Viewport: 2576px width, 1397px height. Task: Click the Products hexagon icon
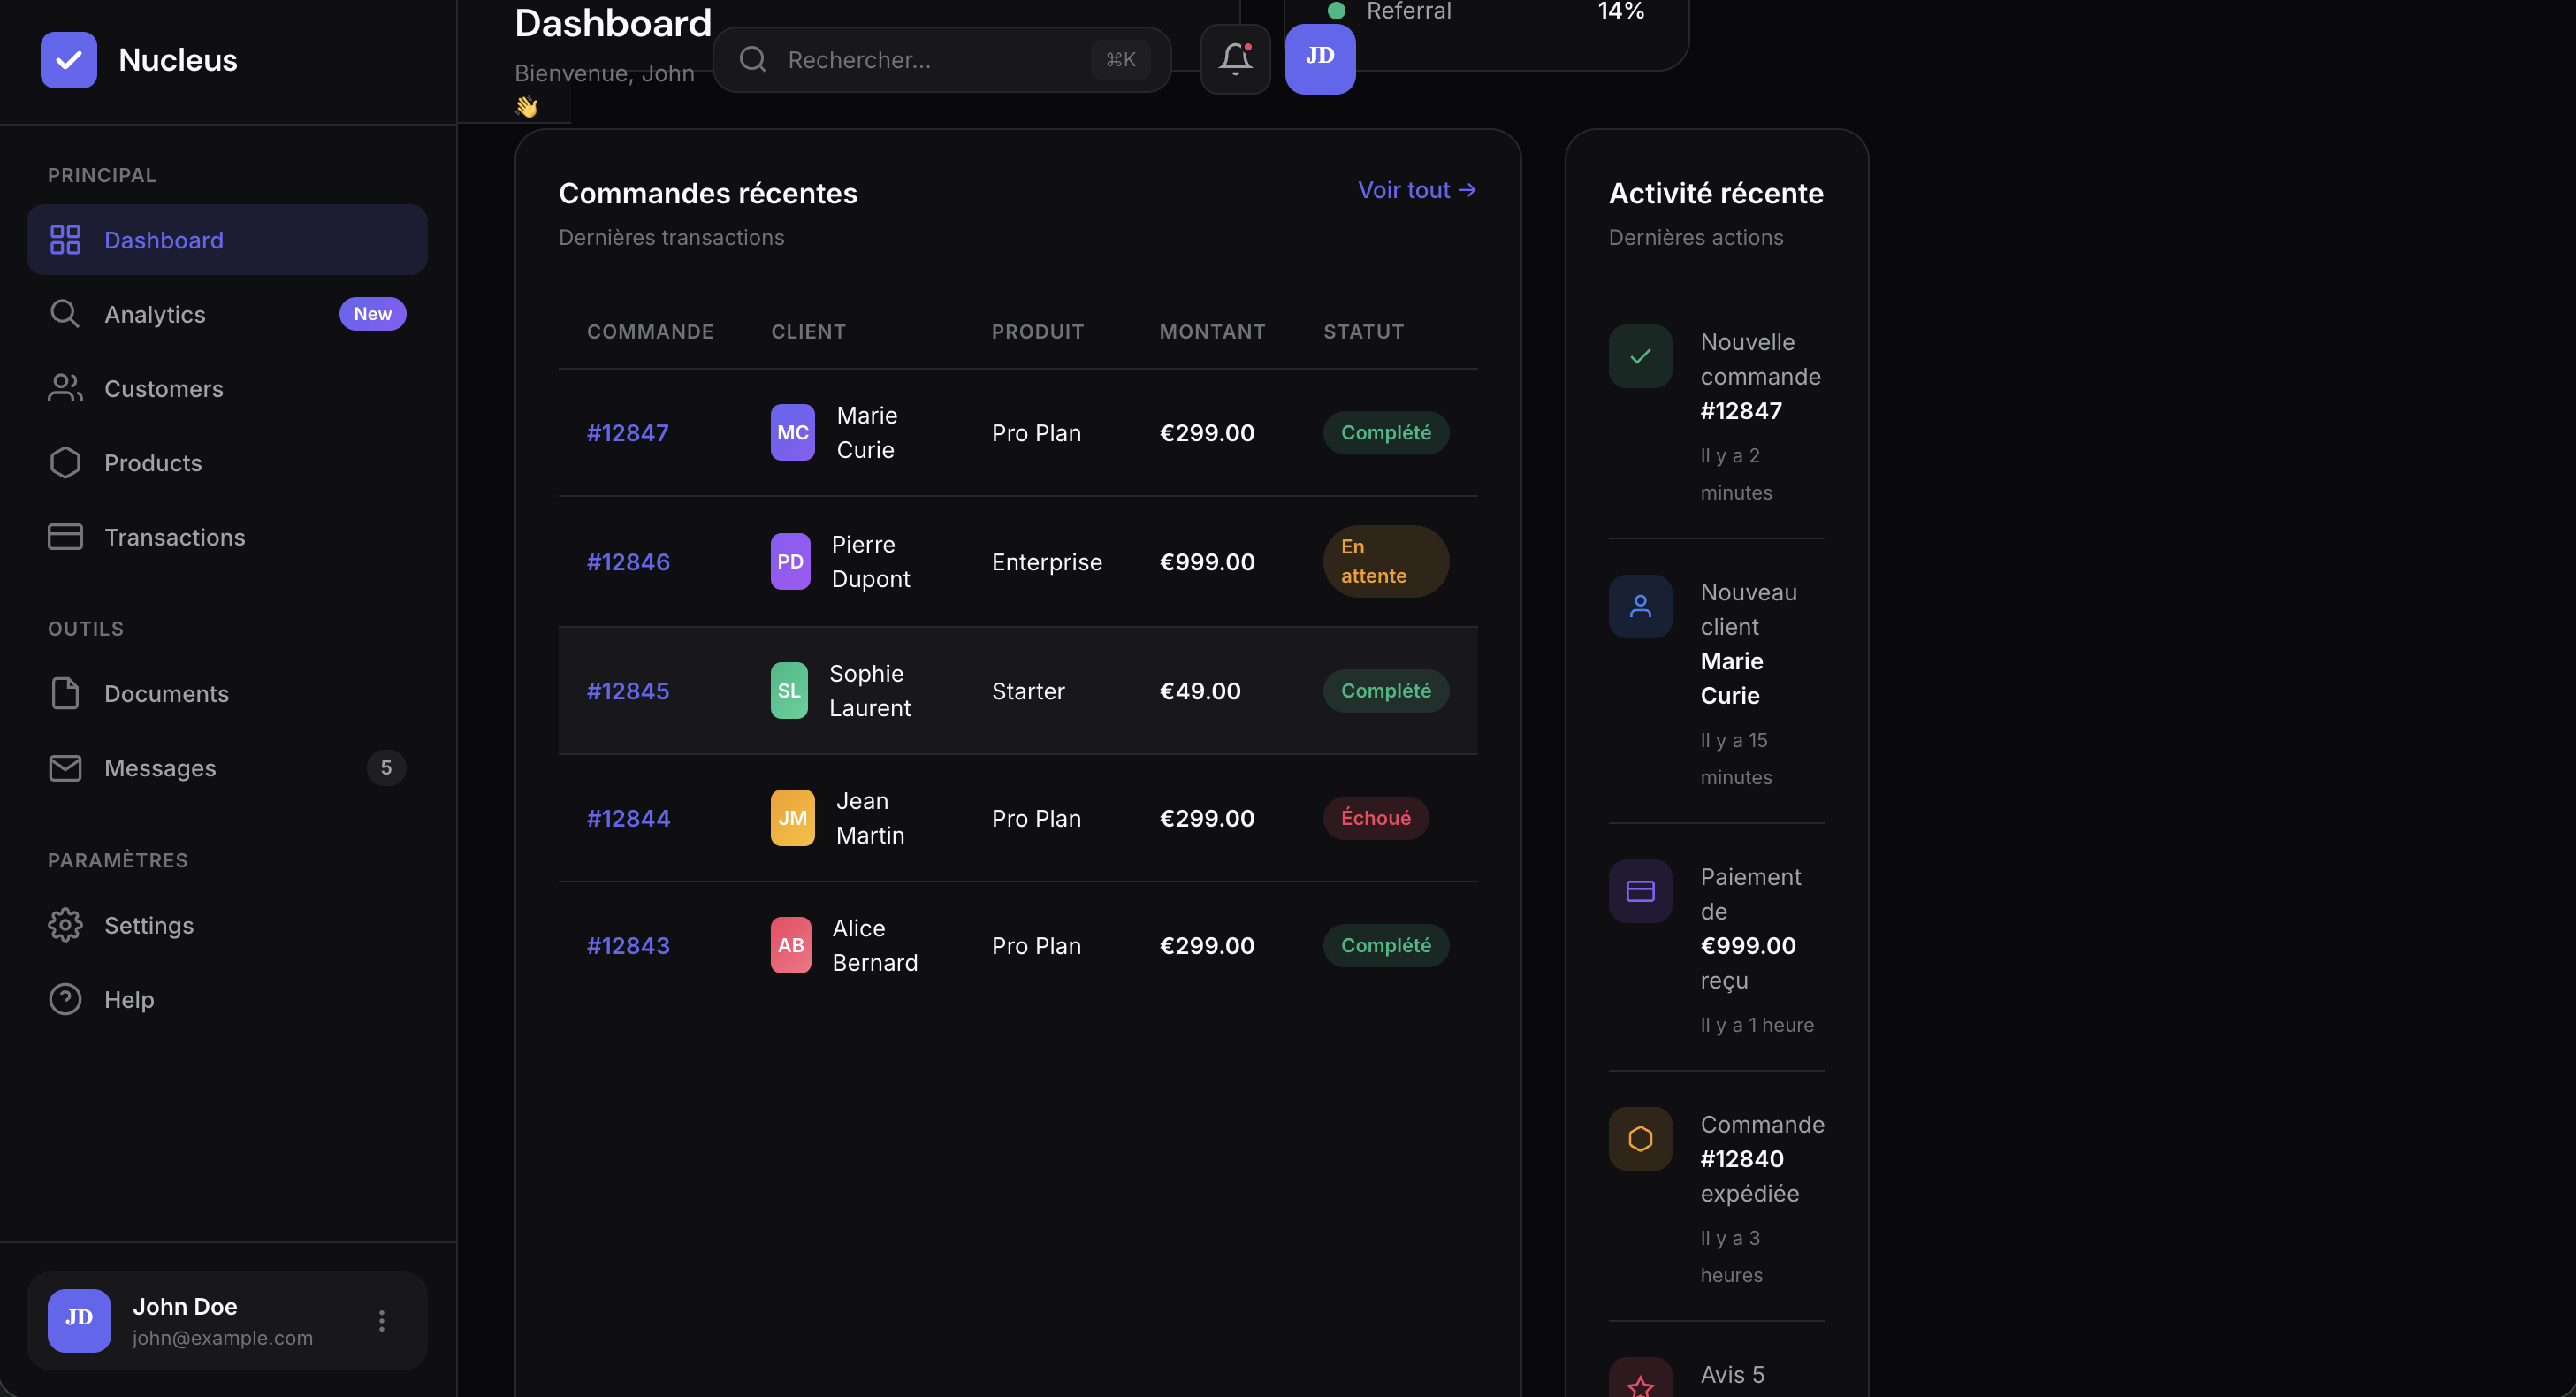click(x=65, y=462)
